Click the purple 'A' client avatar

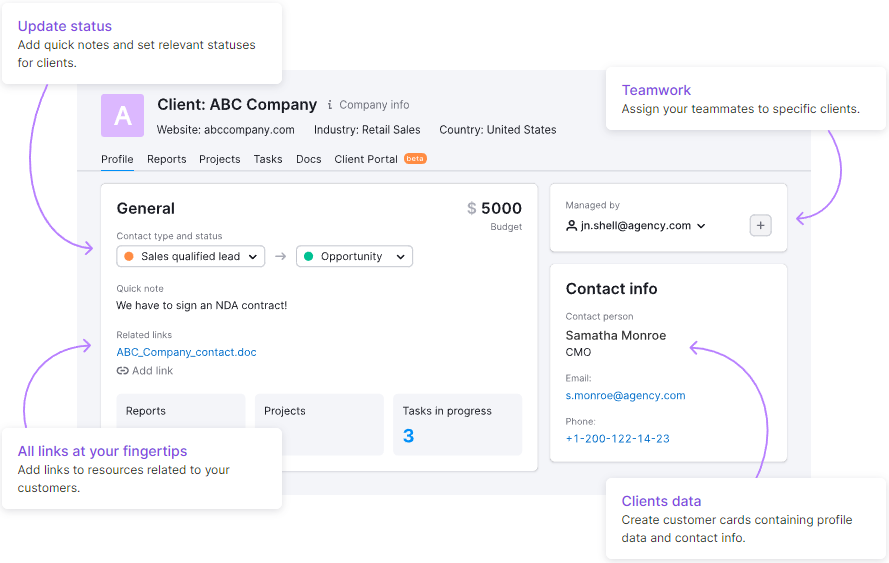(122, 116)
